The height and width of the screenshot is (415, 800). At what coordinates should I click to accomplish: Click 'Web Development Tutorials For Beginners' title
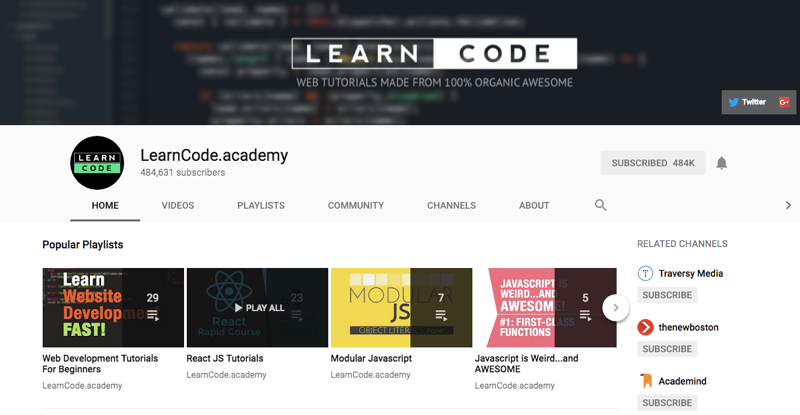pyautogui.click(x=100, y=363)
